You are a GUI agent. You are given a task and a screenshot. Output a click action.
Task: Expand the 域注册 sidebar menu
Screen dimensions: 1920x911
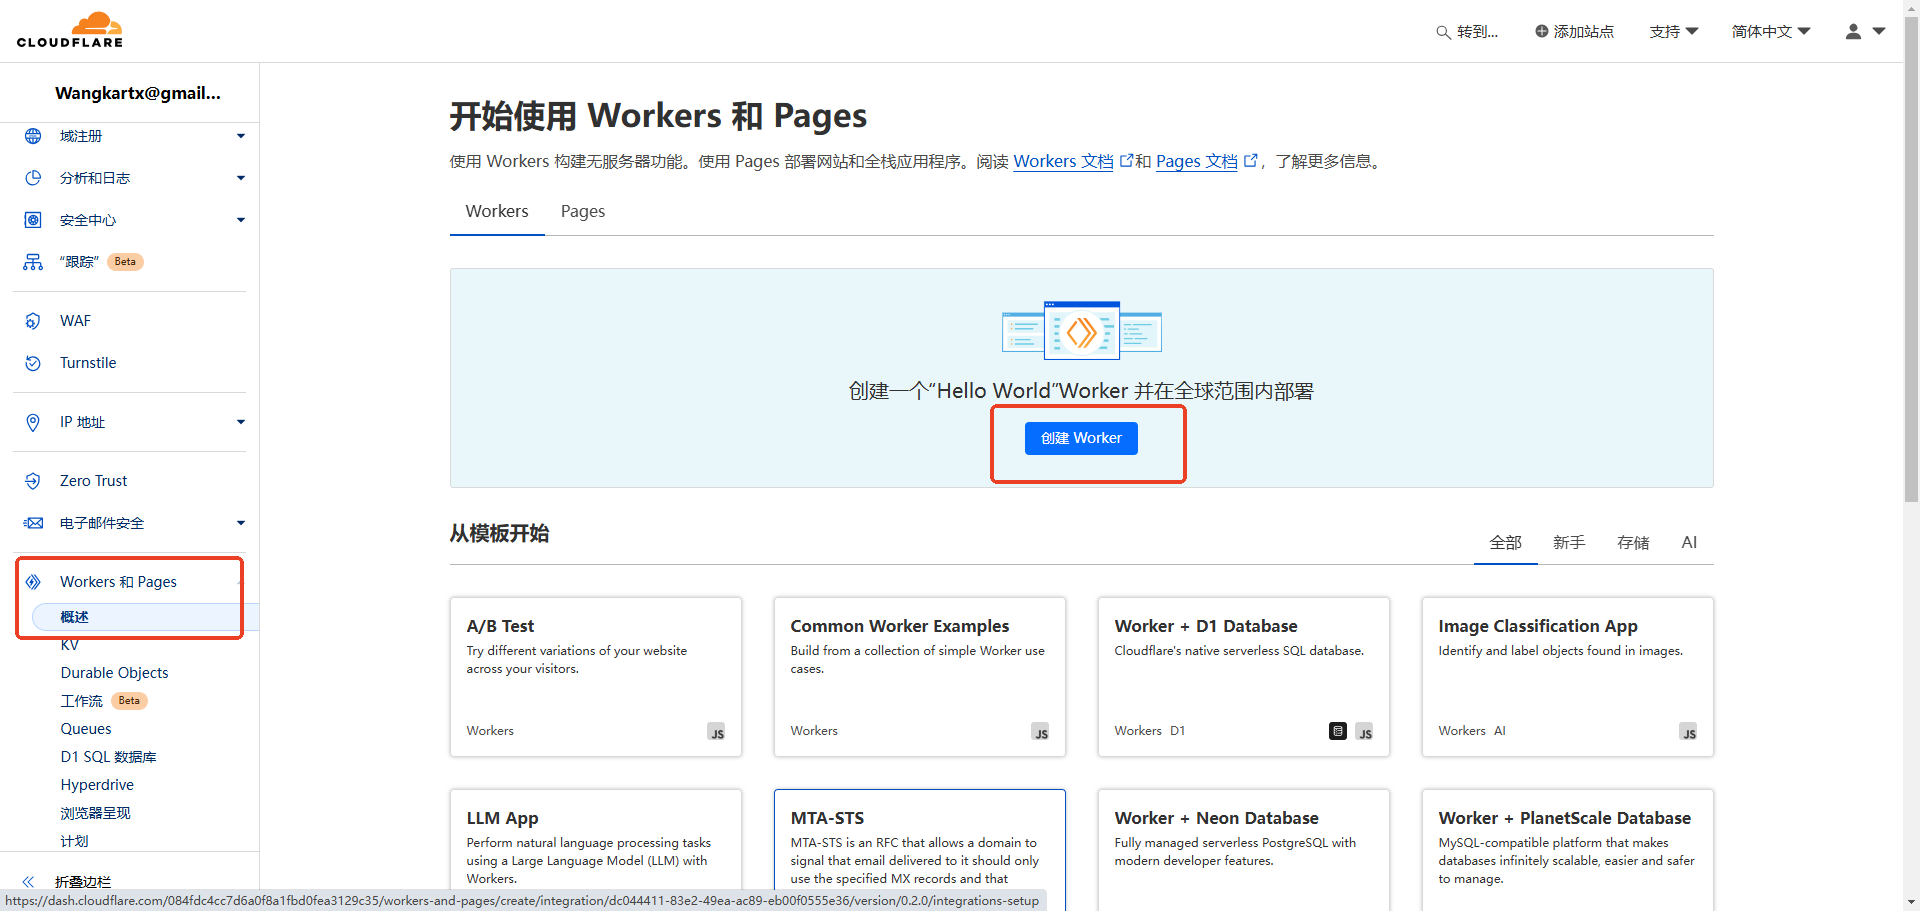tap(241, 136)
